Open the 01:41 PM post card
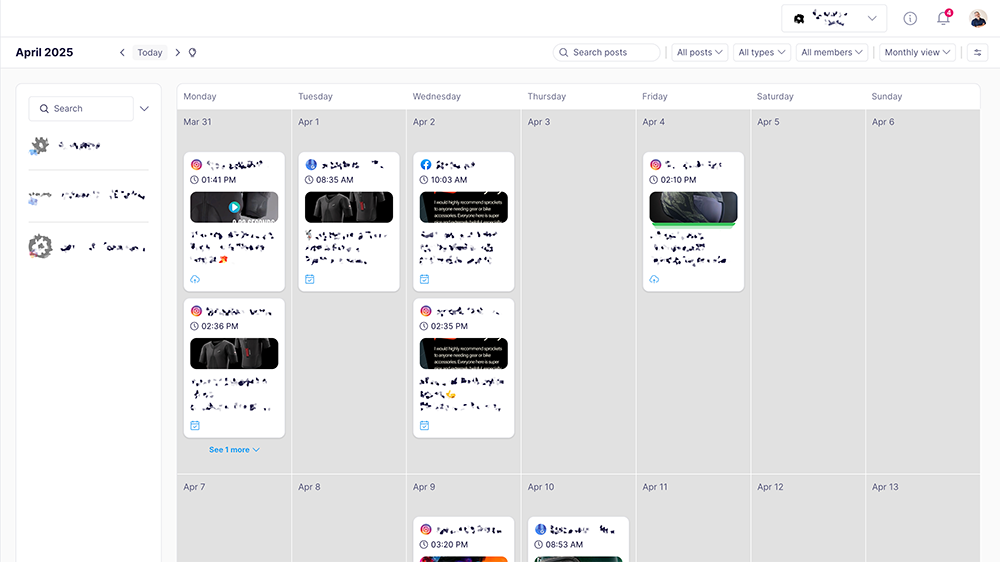The height and width of the screenshot is (562, 1000). (234, 221)
